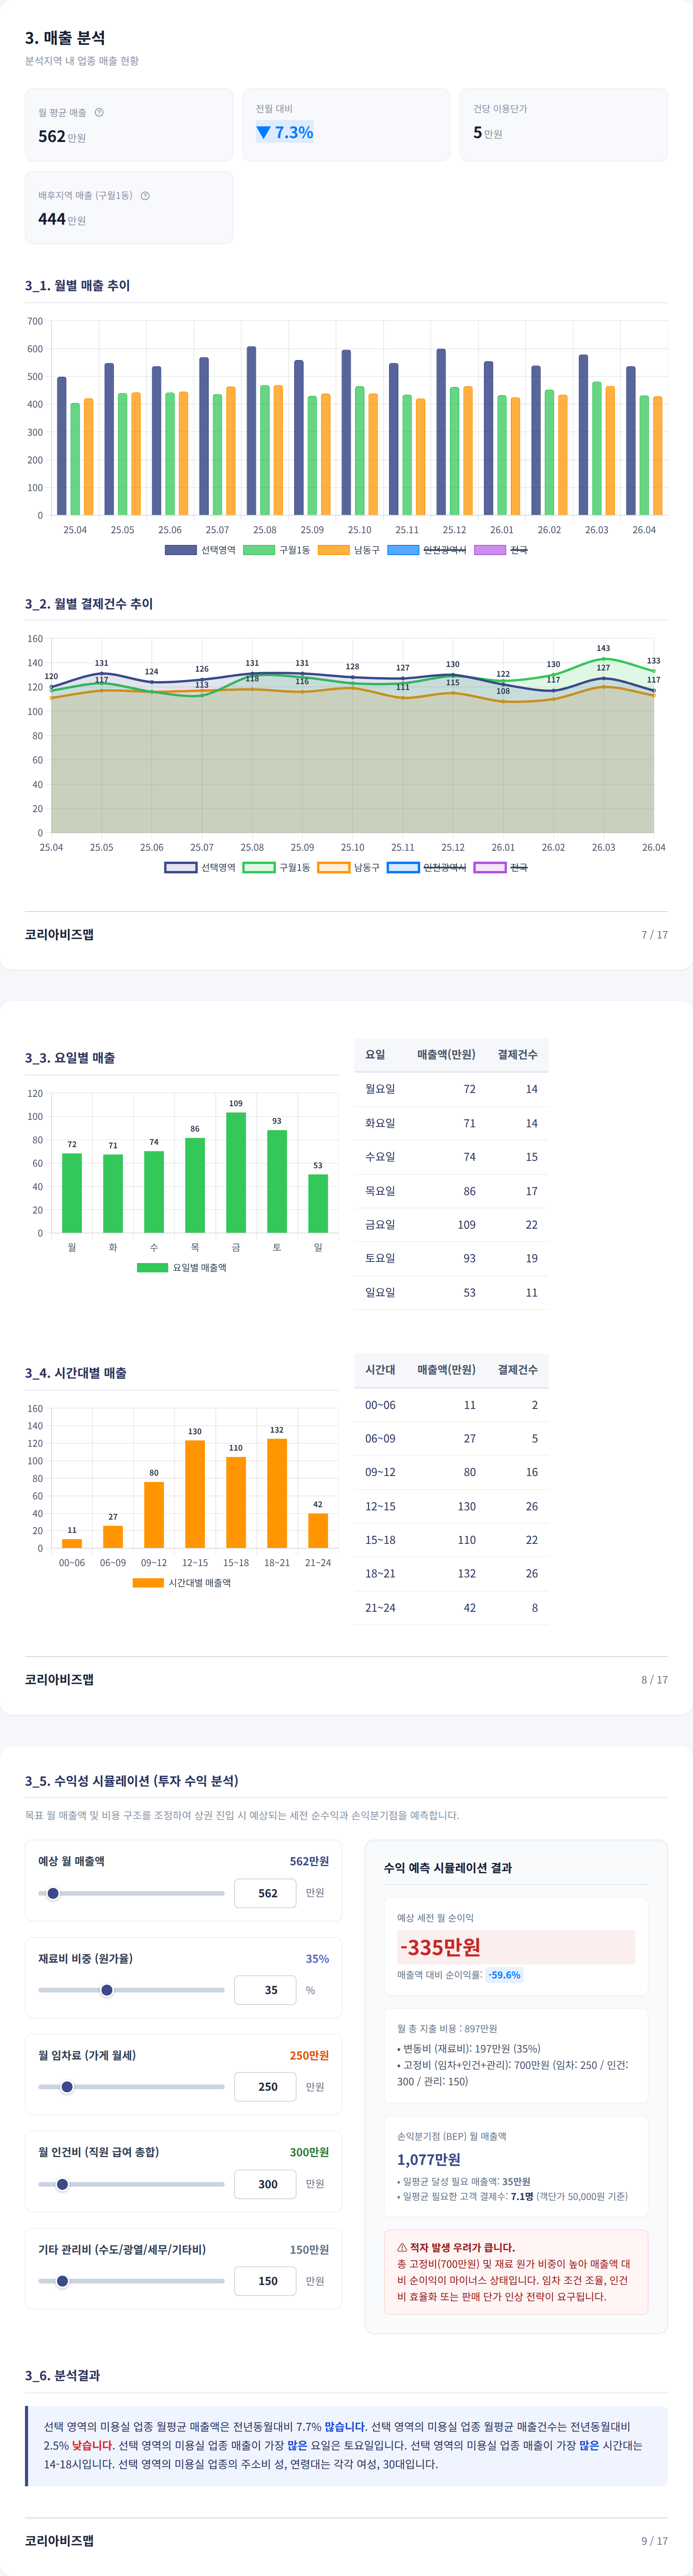Click the 예상 월 매출액 input showing 562

pos(265,1893)
